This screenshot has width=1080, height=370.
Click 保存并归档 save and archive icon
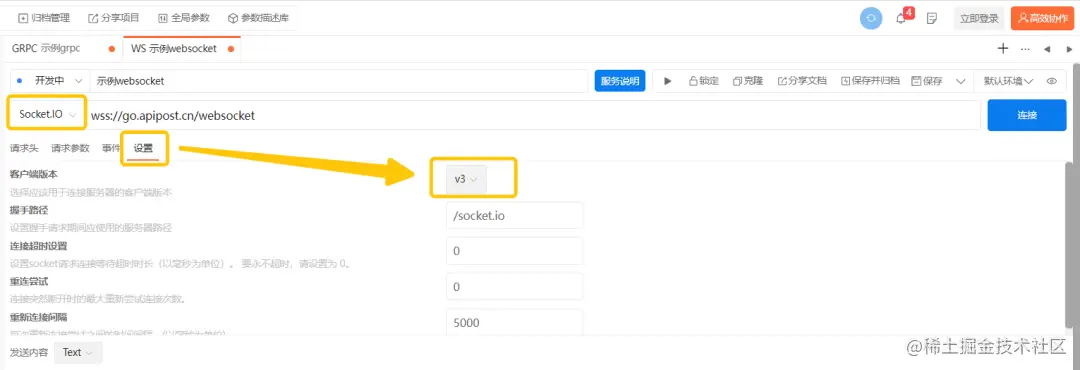pyautogui.click(x=846, y=81)
